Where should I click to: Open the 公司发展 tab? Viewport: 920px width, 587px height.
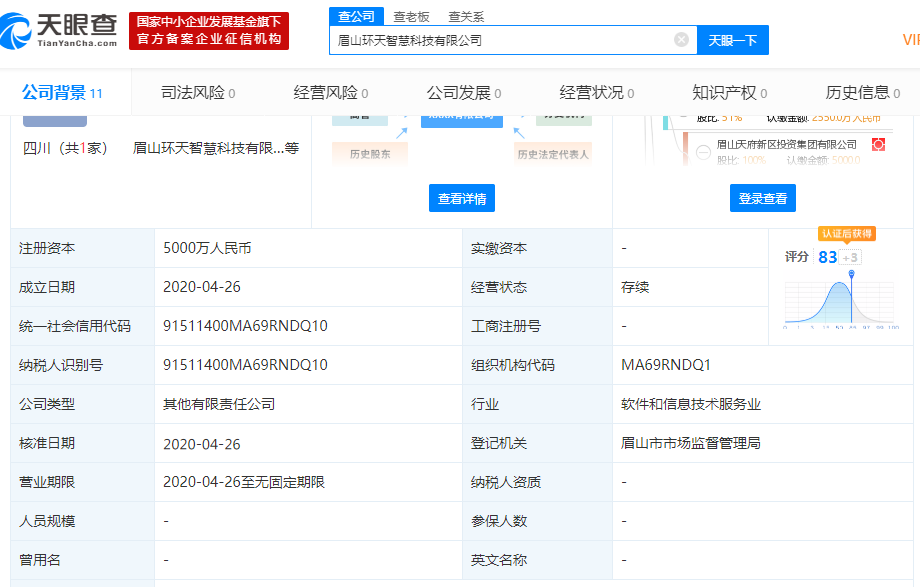[464, 93]
